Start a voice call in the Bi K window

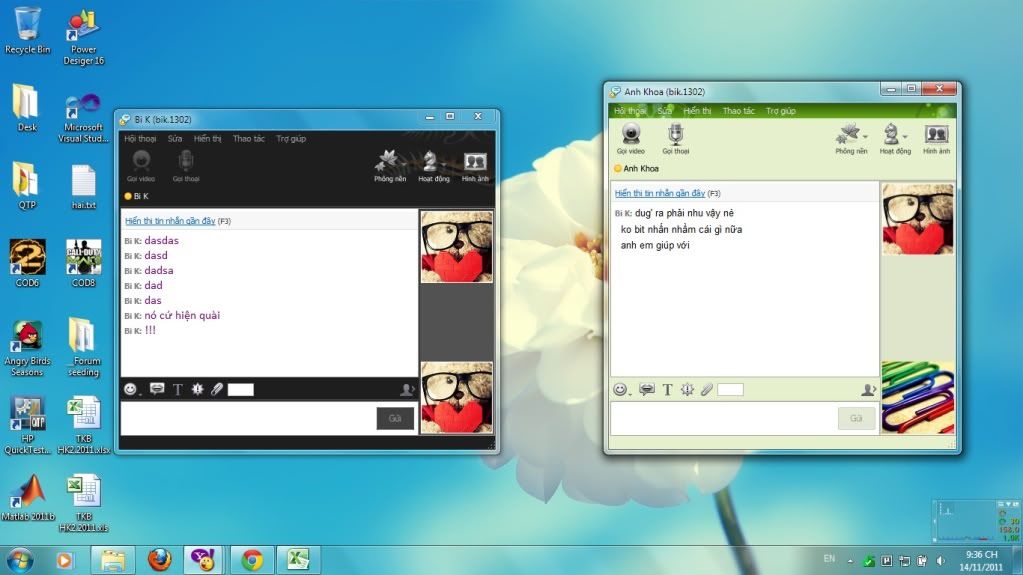point(186,166)
